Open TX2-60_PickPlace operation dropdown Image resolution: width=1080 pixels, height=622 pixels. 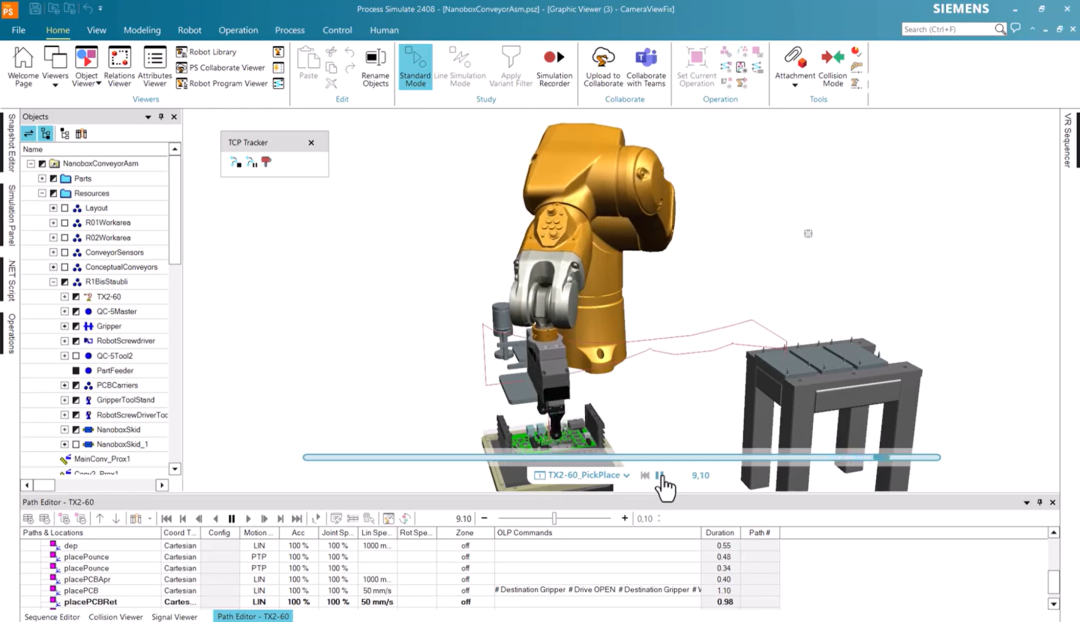tap(626, 475)
